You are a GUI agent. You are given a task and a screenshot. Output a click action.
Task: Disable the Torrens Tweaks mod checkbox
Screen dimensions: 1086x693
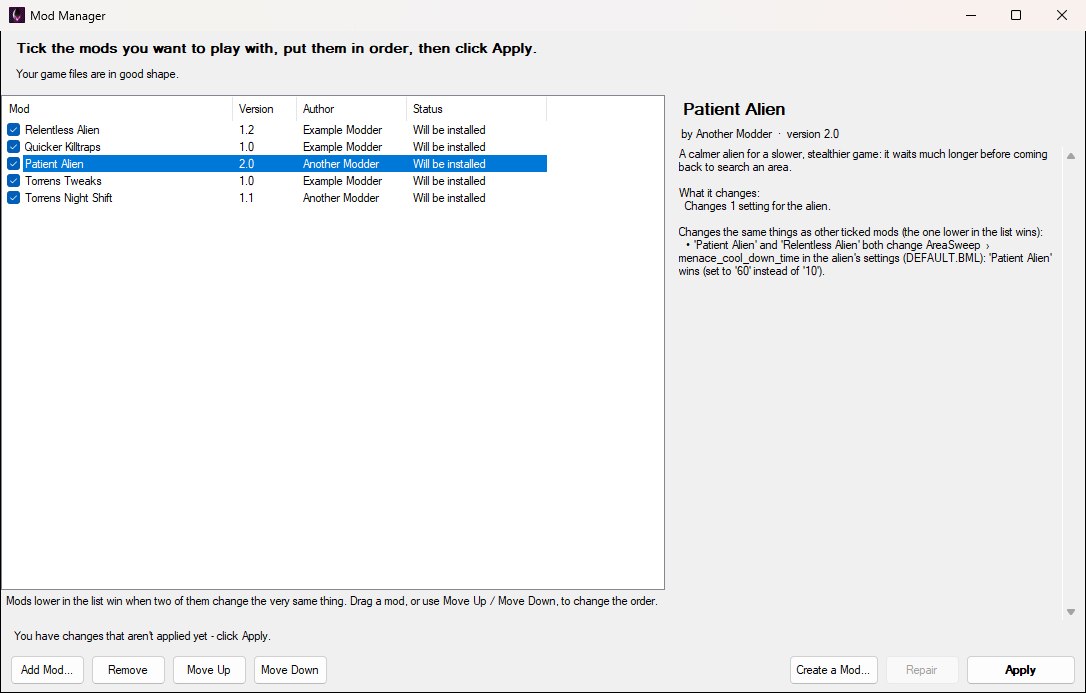coord(13,181)
